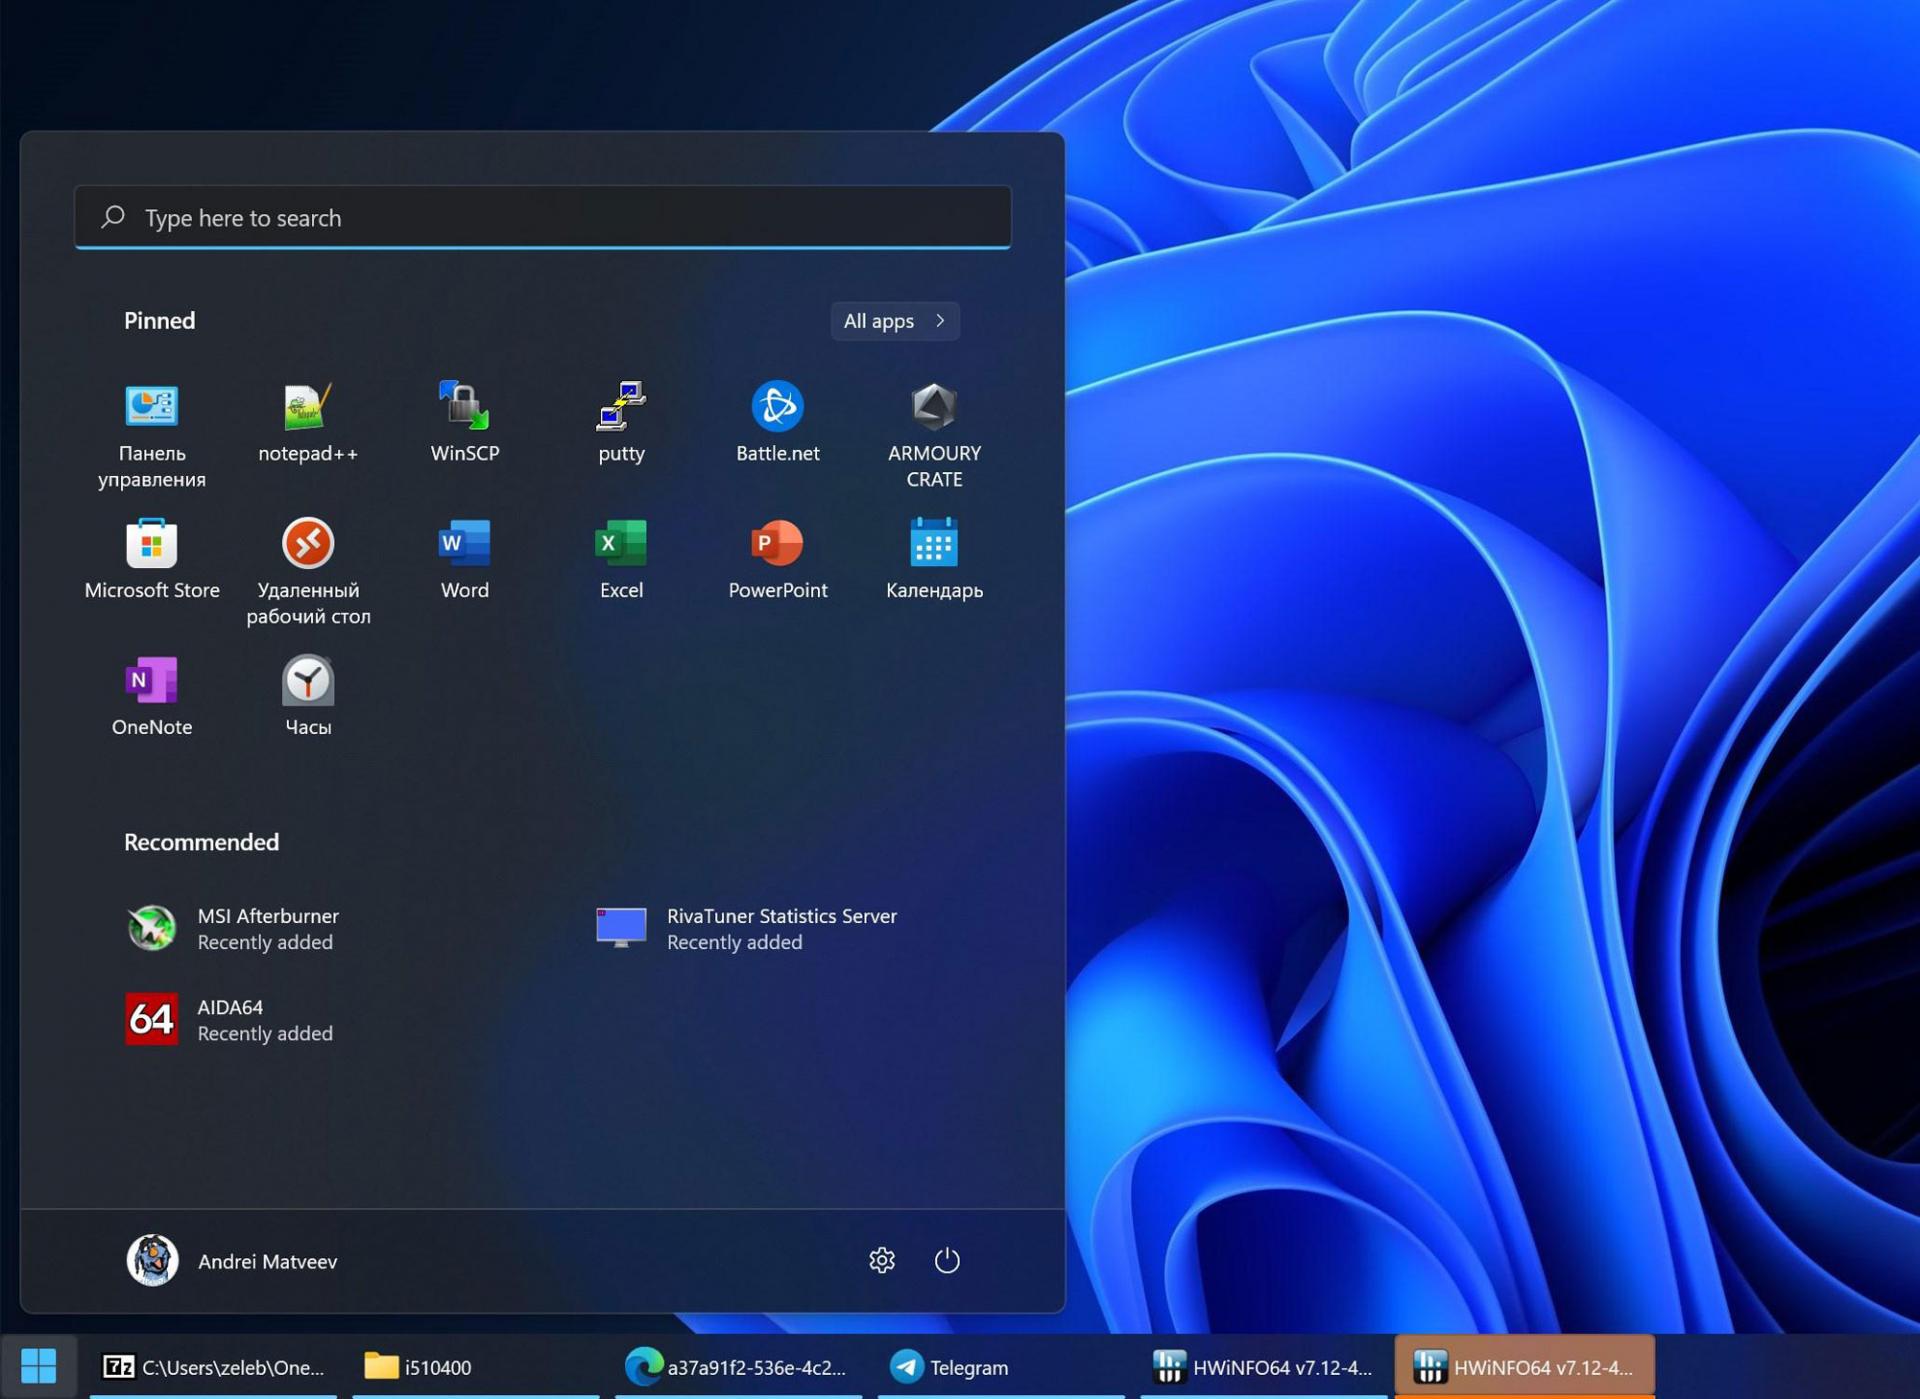Screen dimensions: 1920x1399
Task: Open WinSCP from the Pinned section
Action: pos(465,423)
